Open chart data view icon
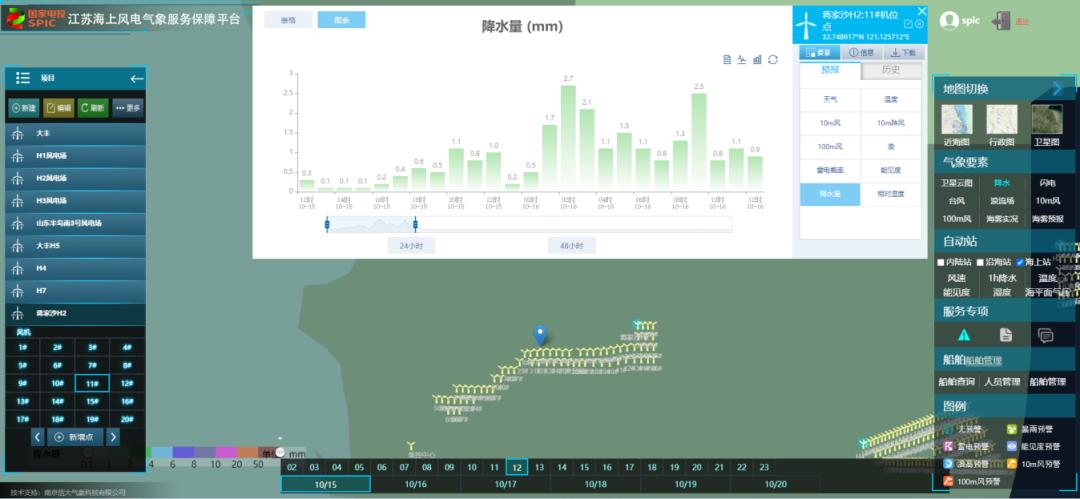This screenshot has width=1080, height=499. [x=727, y=60]
